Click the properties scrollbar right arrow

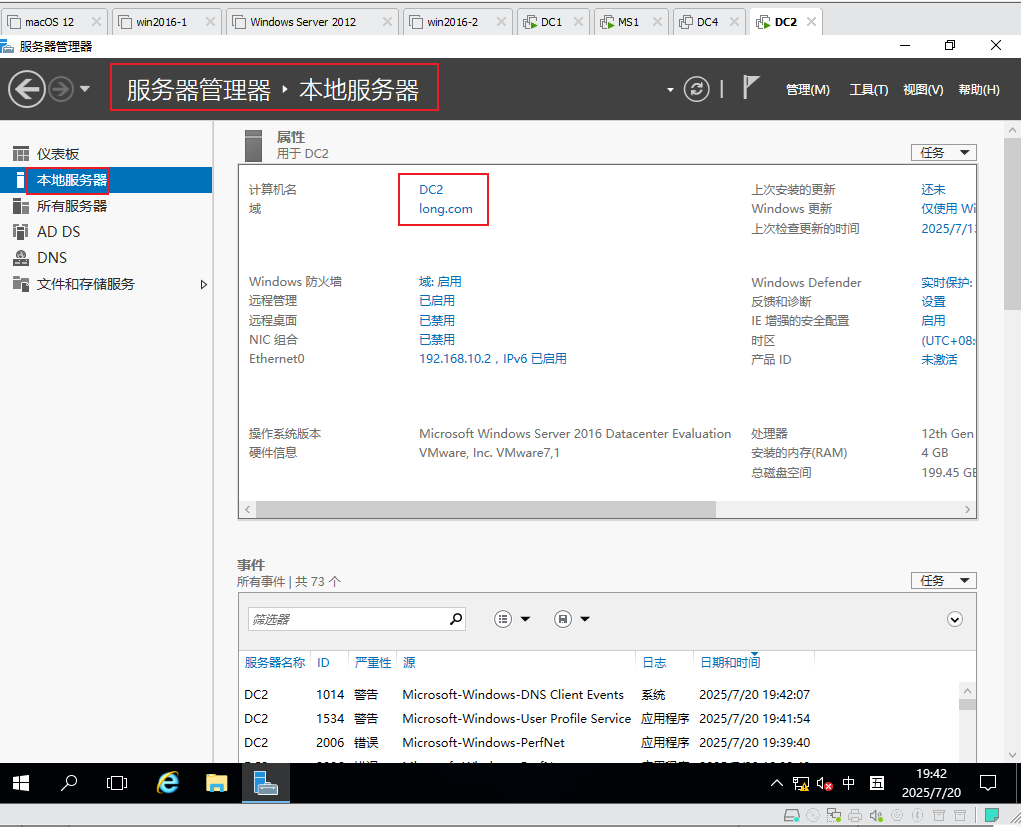point(968,509)
